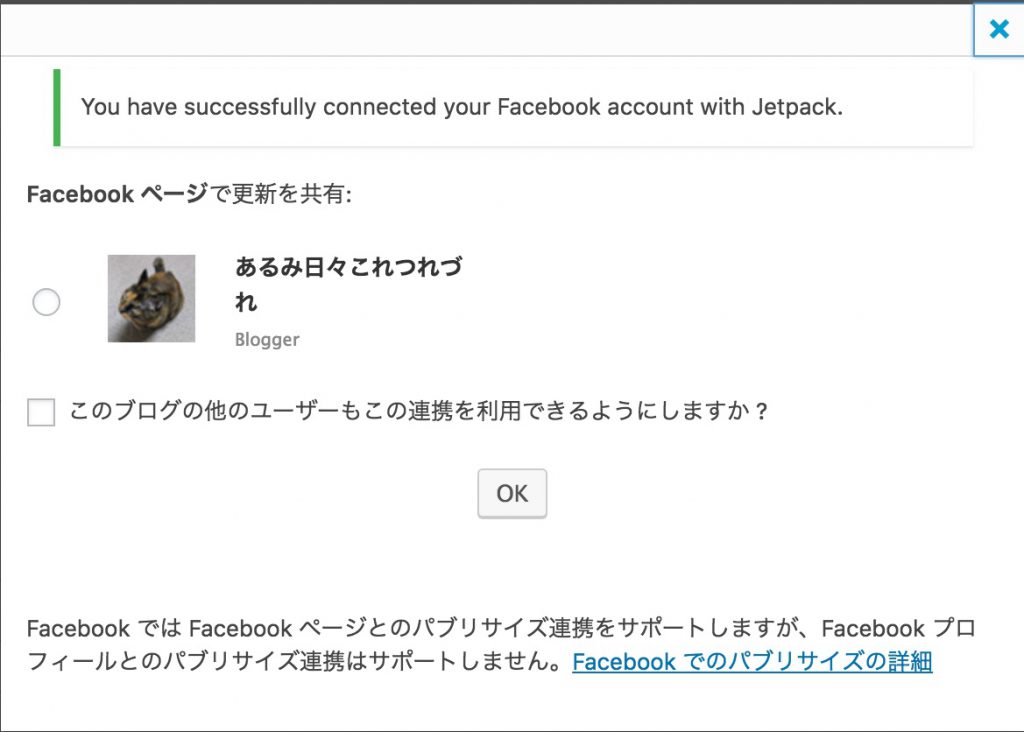
Task: Click the green bar on the success notice
Action: click(57, 107)
